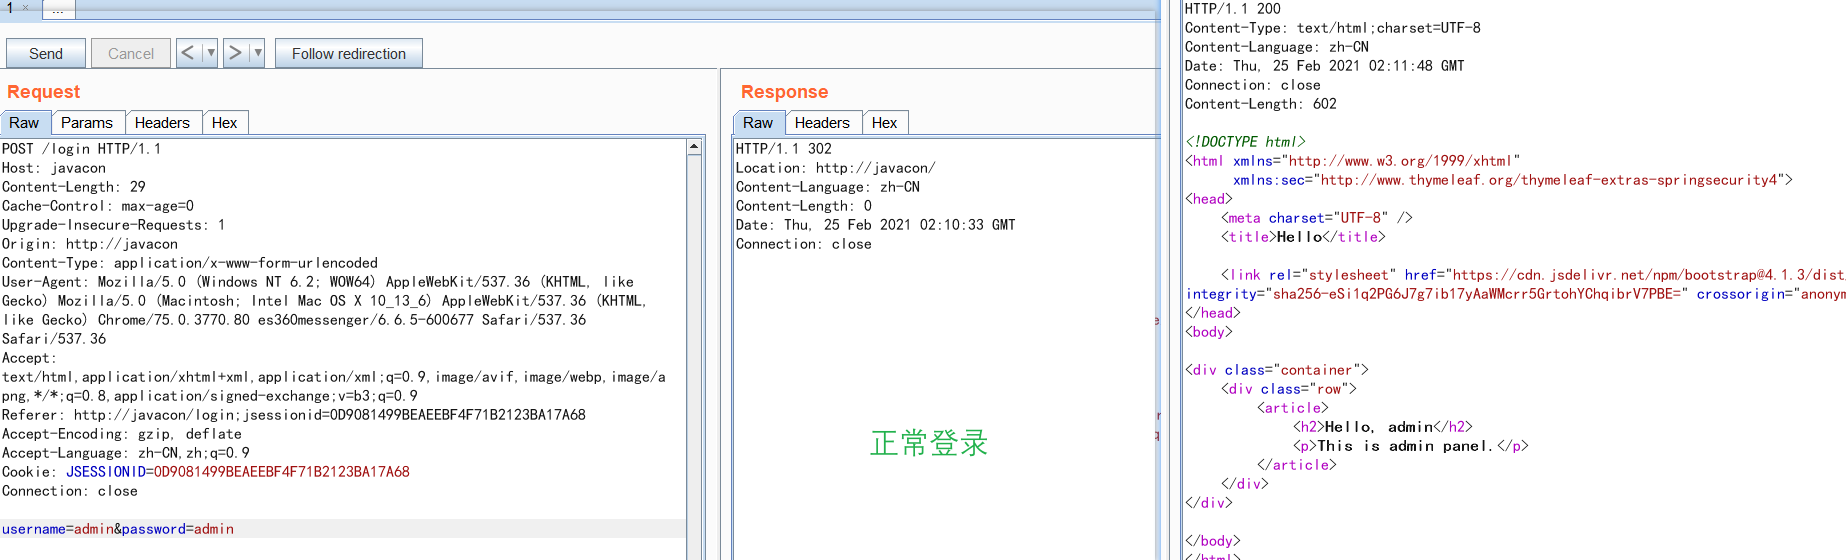Click the 'Content-Length: 29' request header
Viewport: 1846px width, 560px height.
tap(74, 187)
